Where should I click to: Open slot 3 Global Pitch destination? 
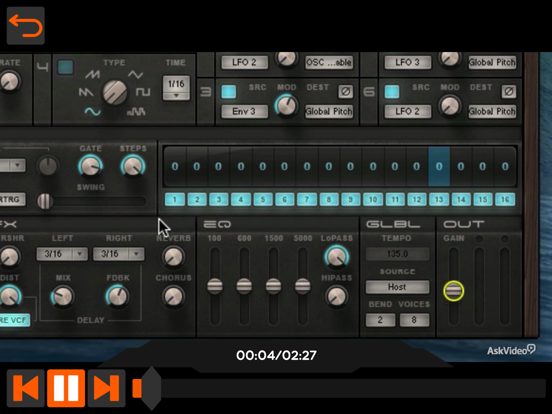coord(329,111)
